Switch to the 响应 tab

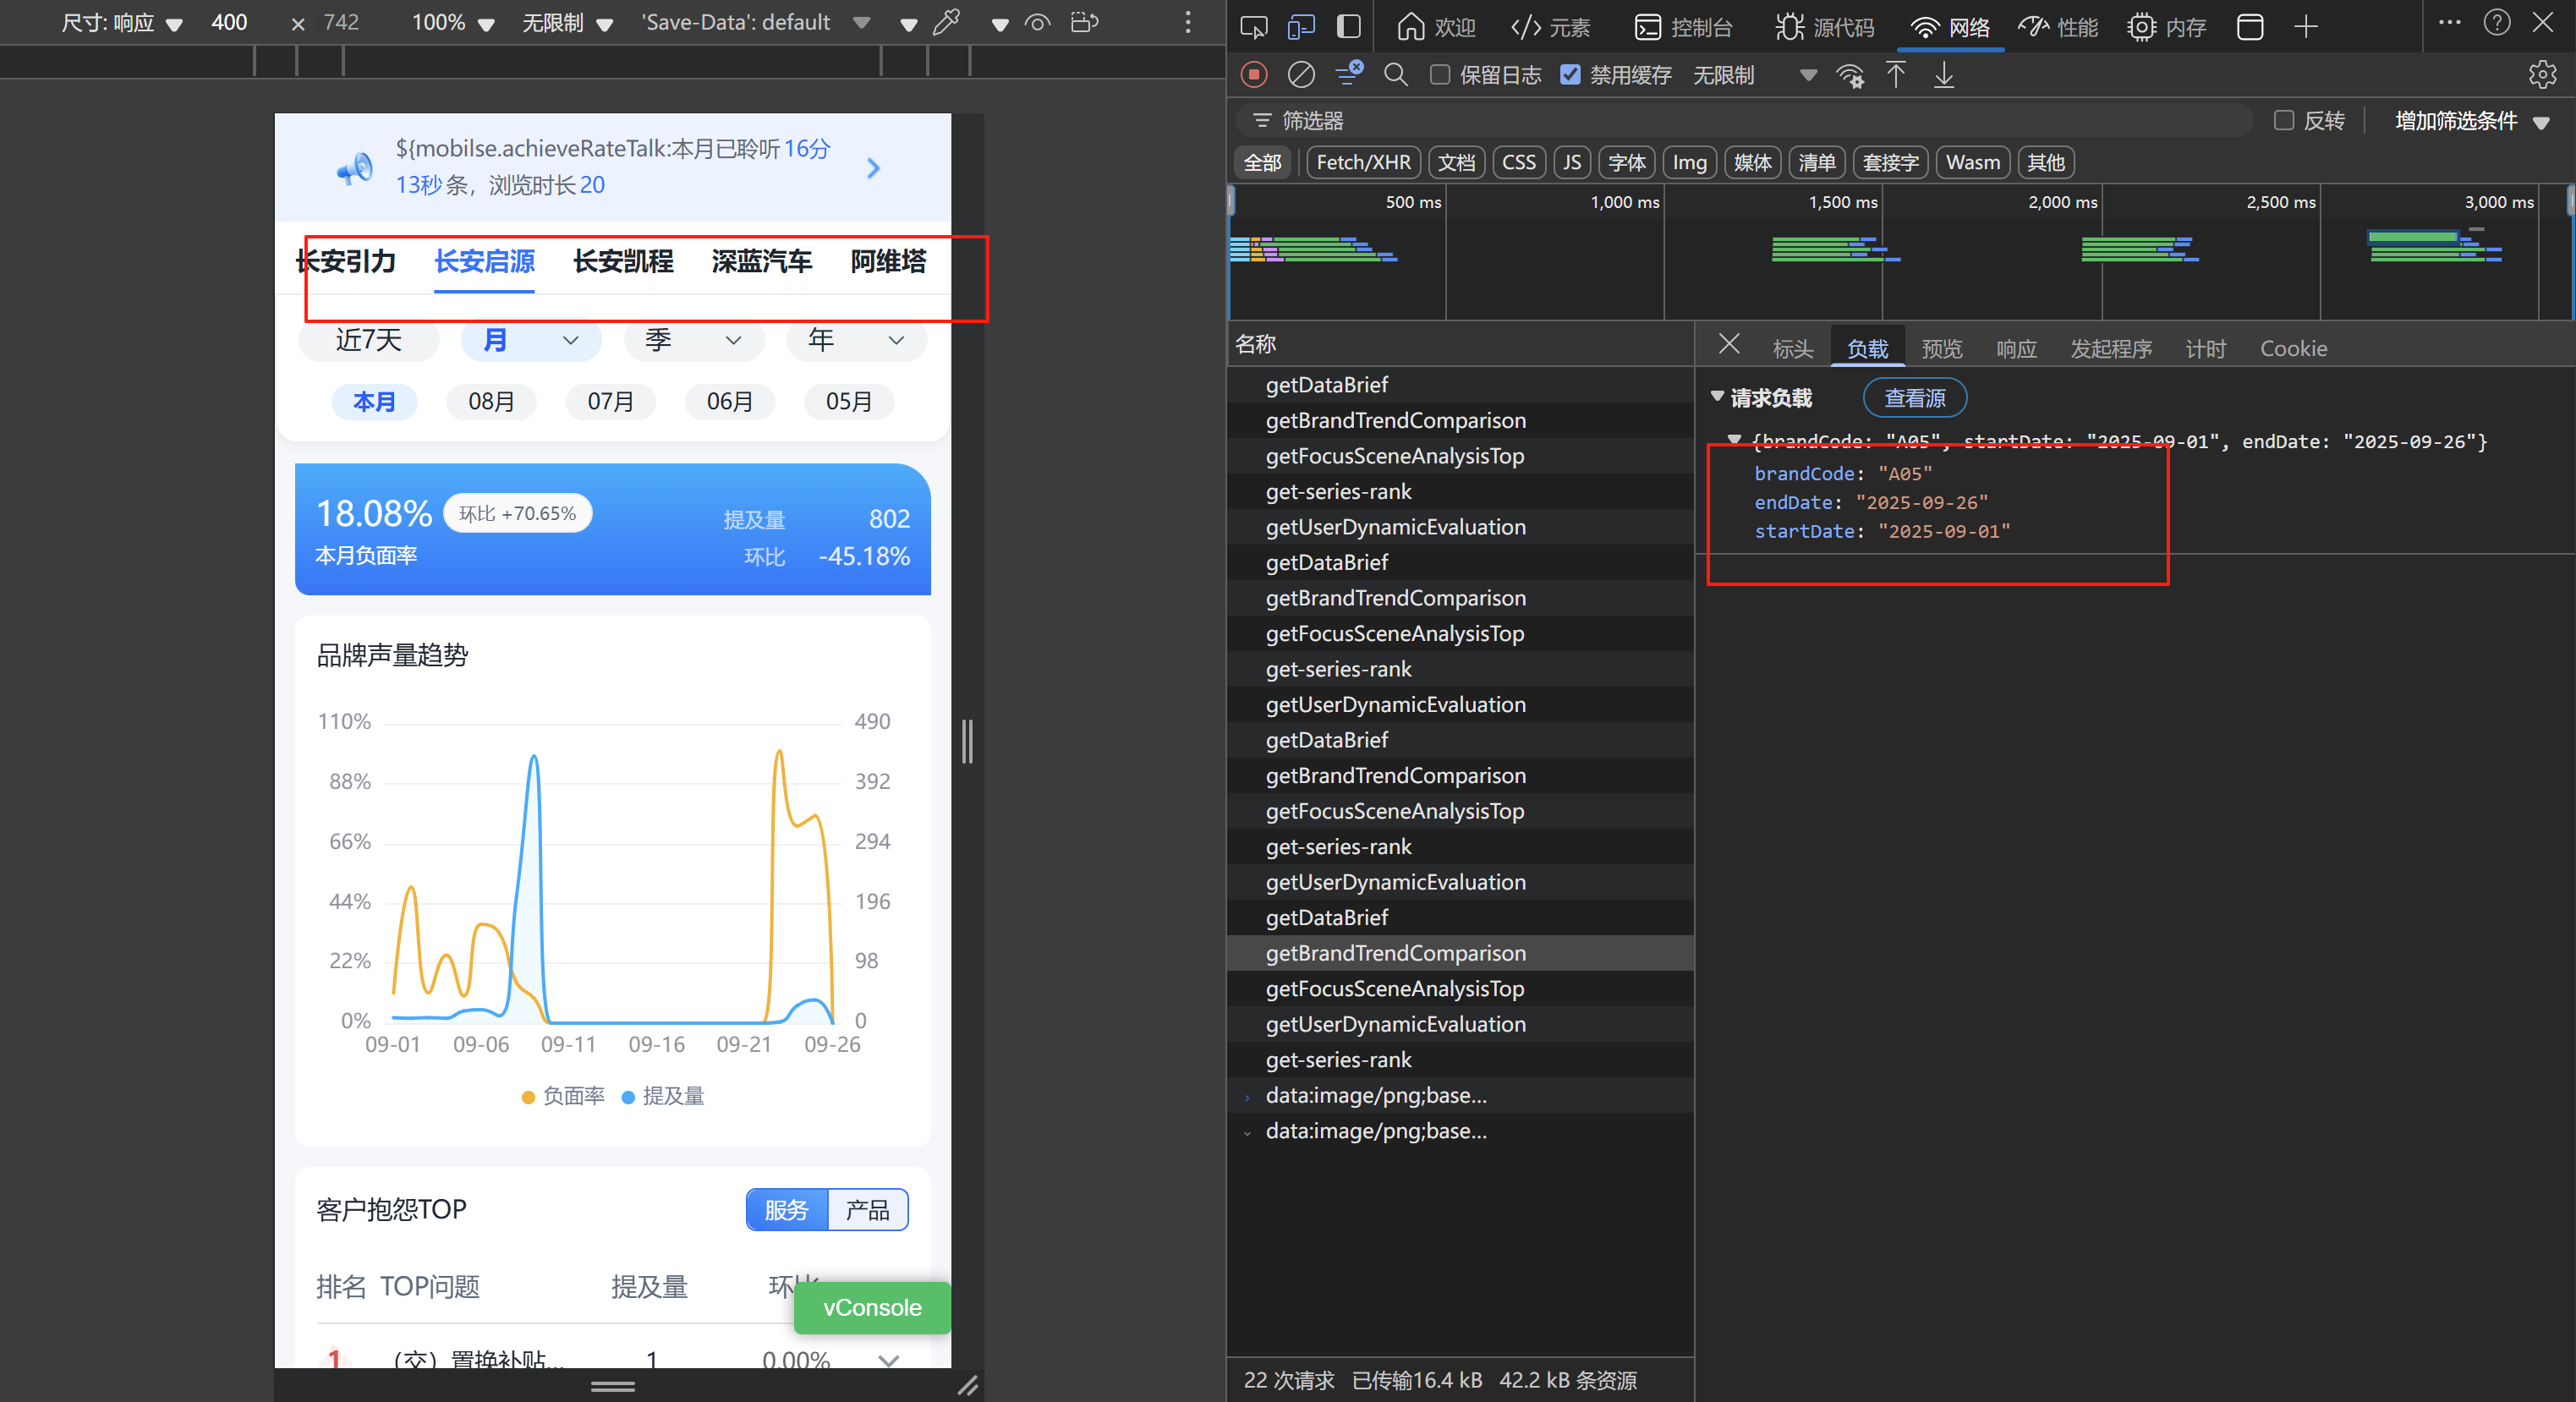(2015, 348)
